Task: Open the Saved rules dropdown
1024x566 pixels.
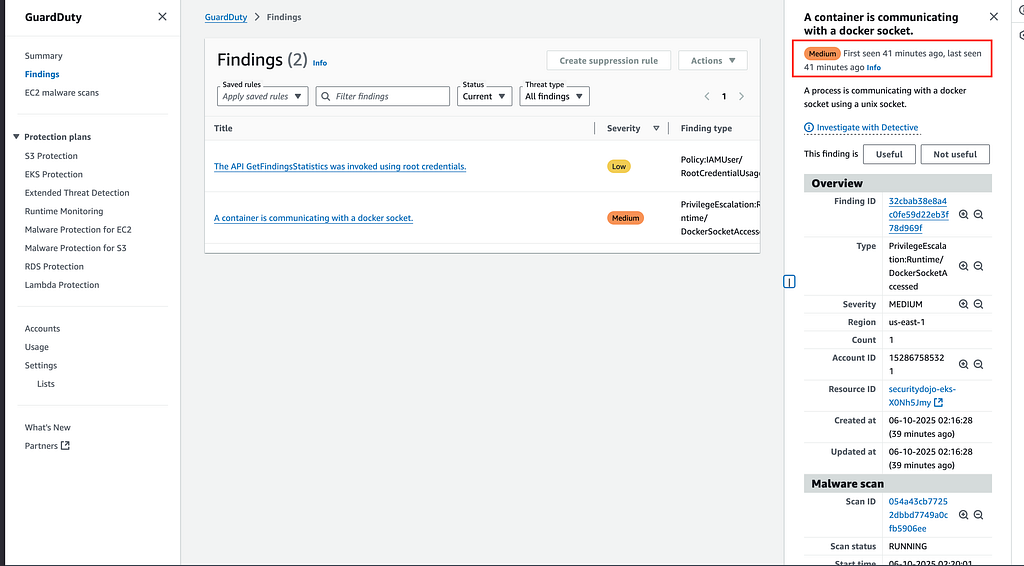Action: pos(263,97)
